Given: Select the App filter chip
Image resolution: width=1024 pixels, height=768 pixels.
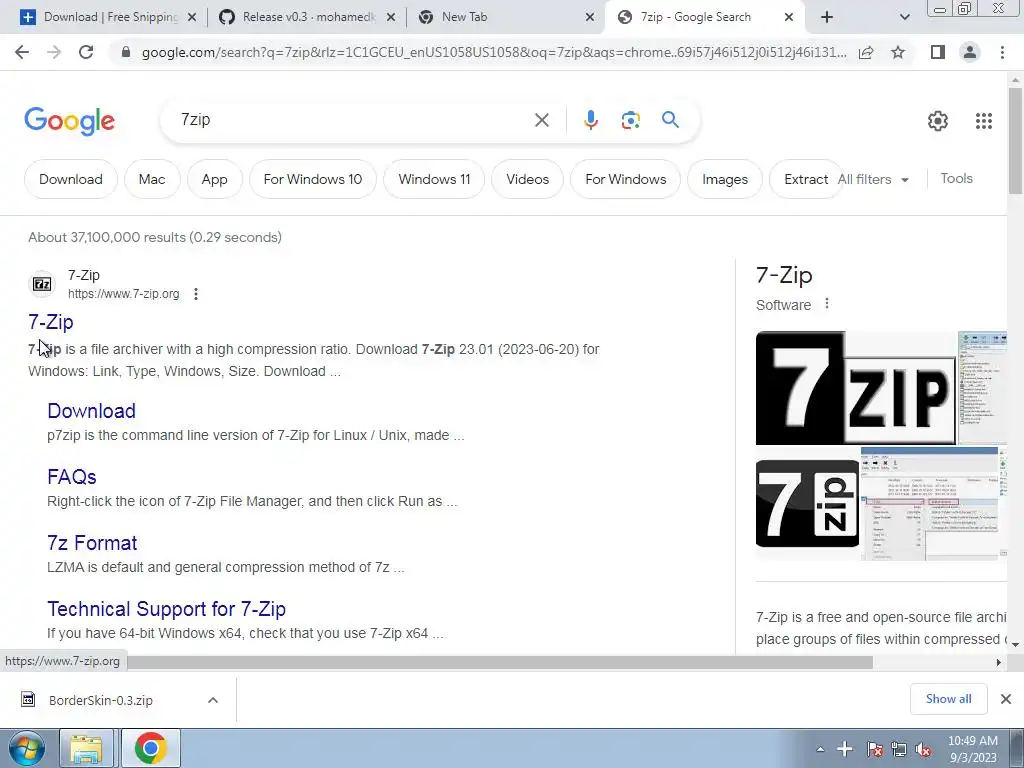Looking at the screenshot, I should click(x=214, y=179).
